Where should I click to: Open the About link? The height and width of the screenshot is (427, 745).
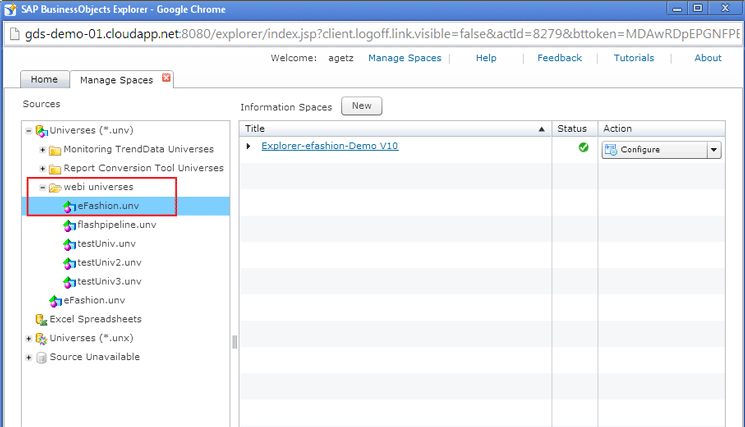(707, 58)
